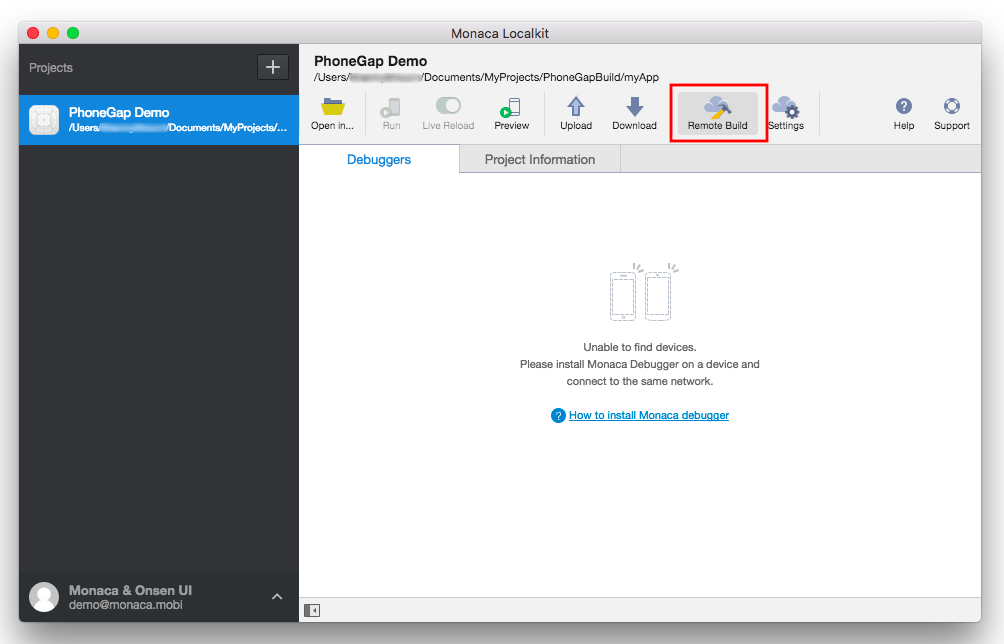Open Preview from the toolbar
1004x644 pixels.
click(x=511, y=108)
